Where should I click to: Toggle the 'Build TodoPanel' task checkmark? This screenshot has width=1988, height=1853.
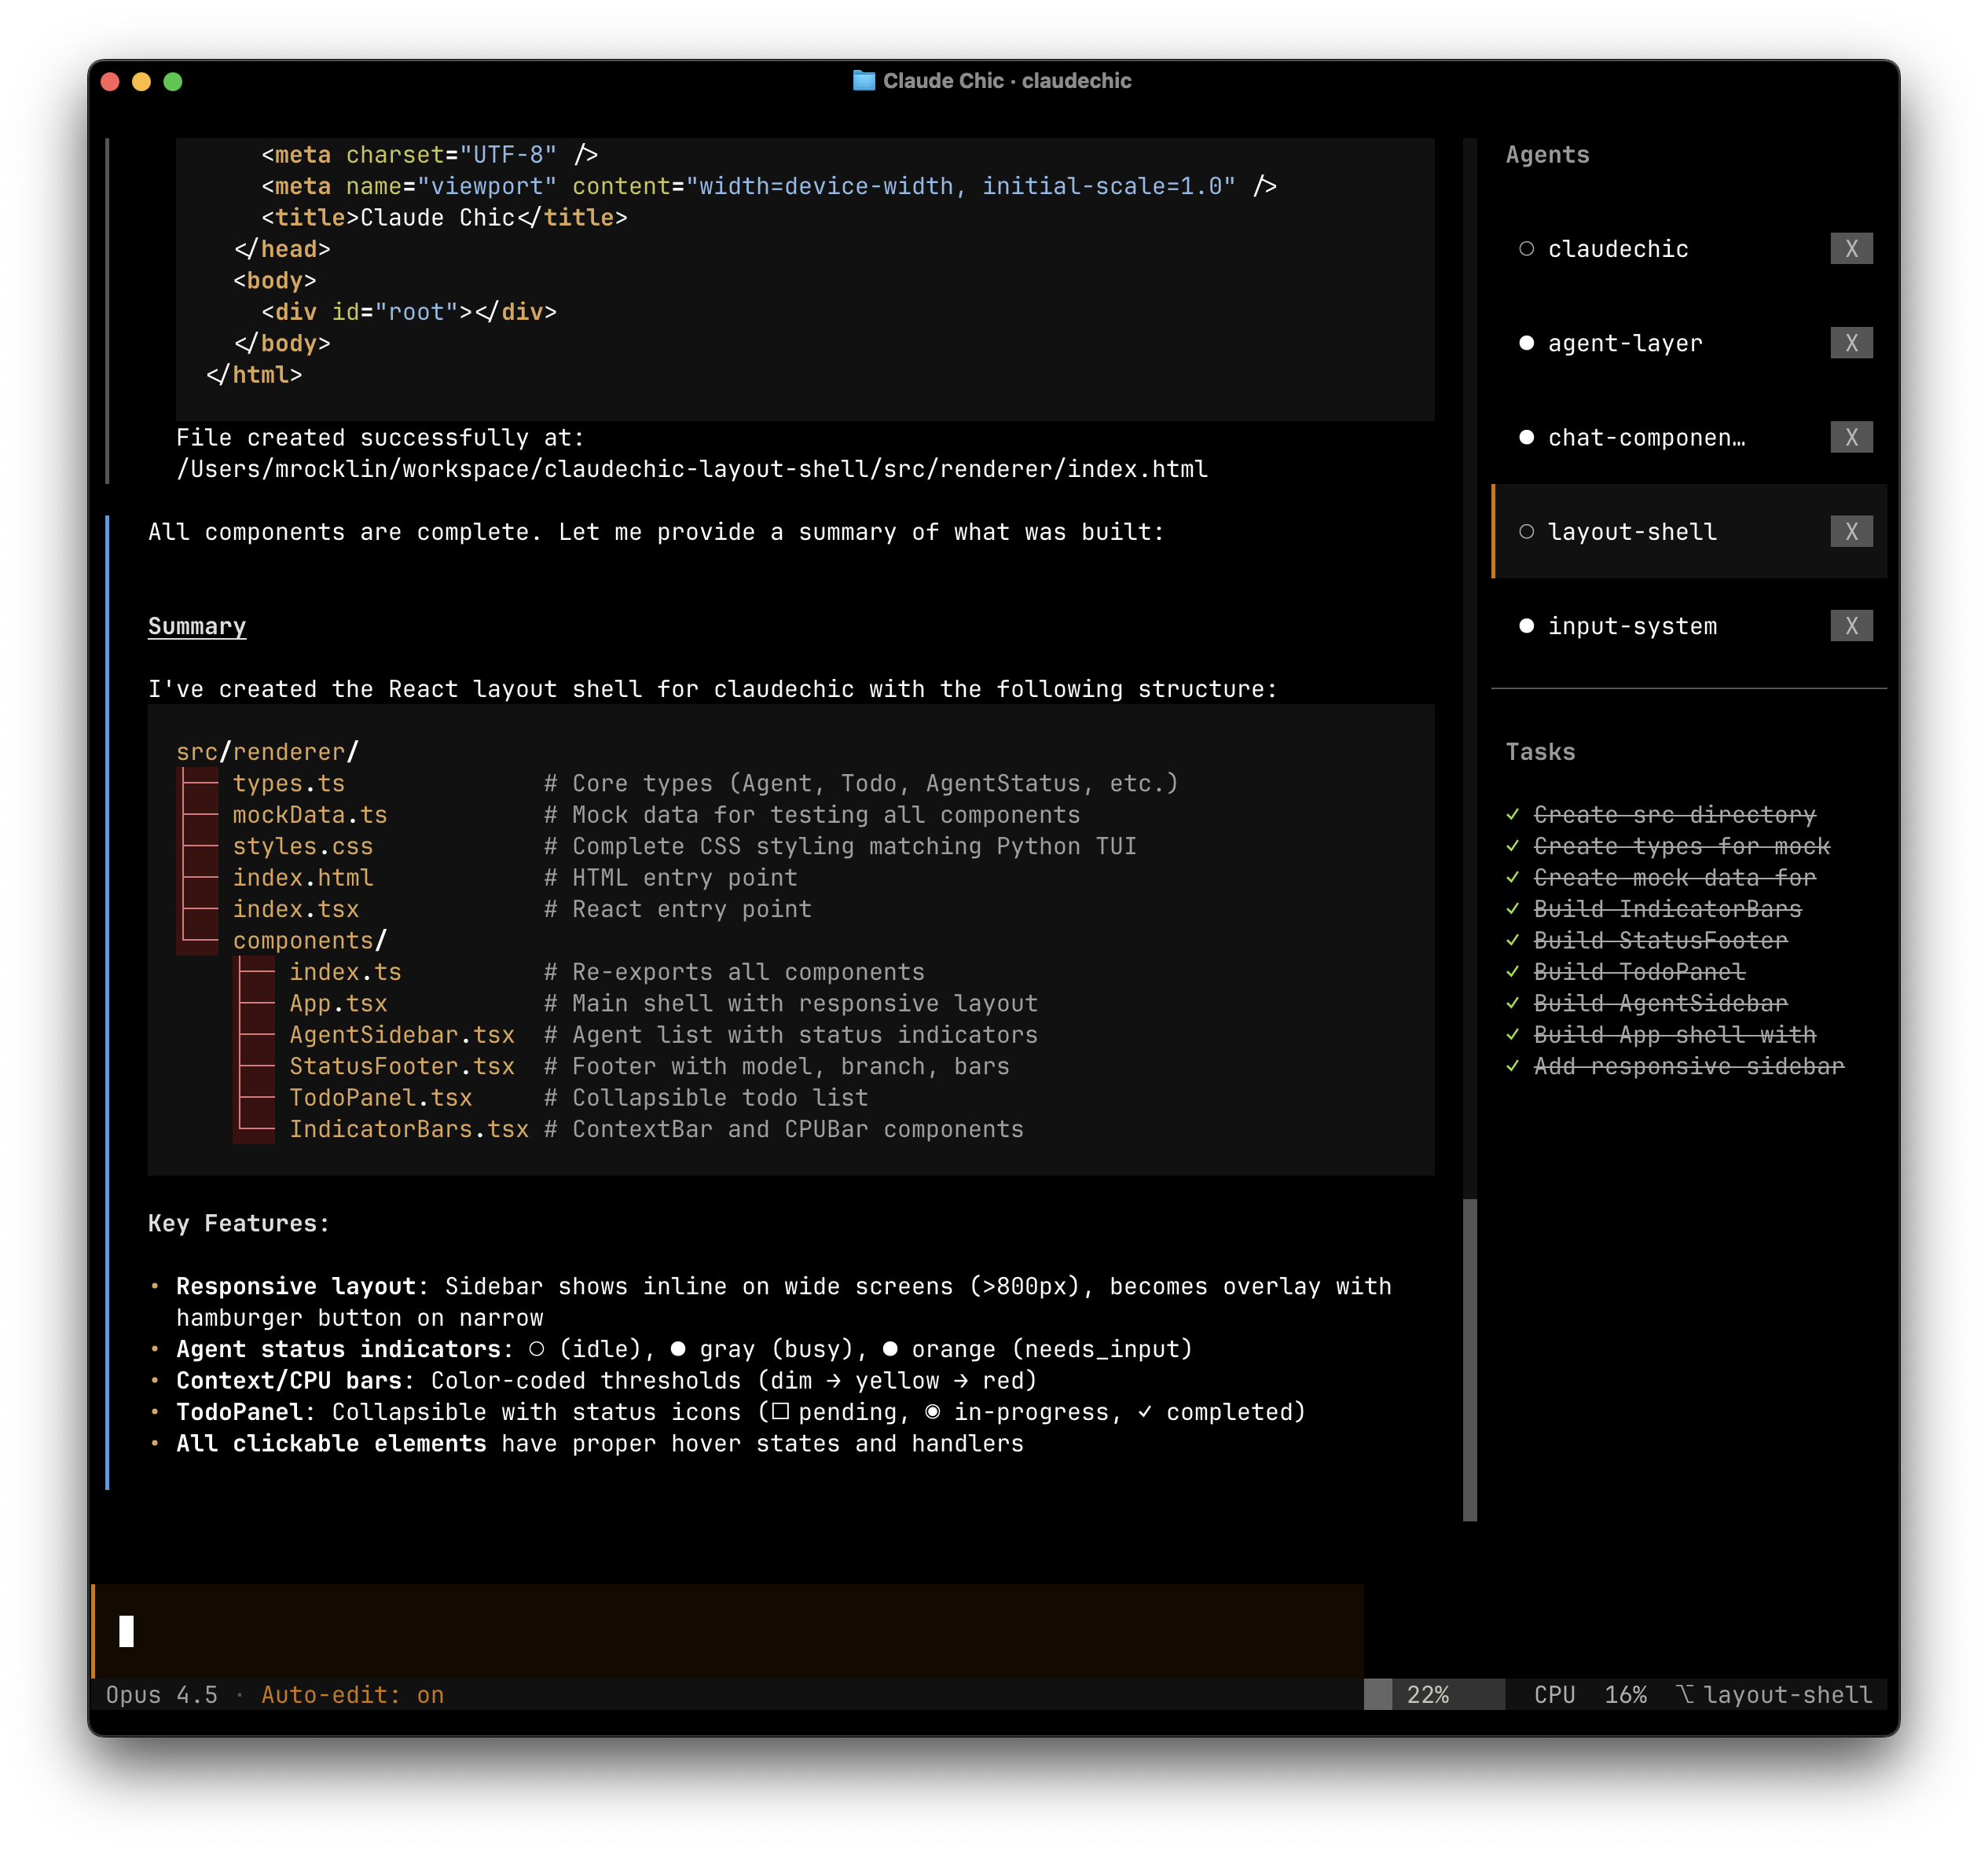pyautogui.click(x=1512, y=972)
